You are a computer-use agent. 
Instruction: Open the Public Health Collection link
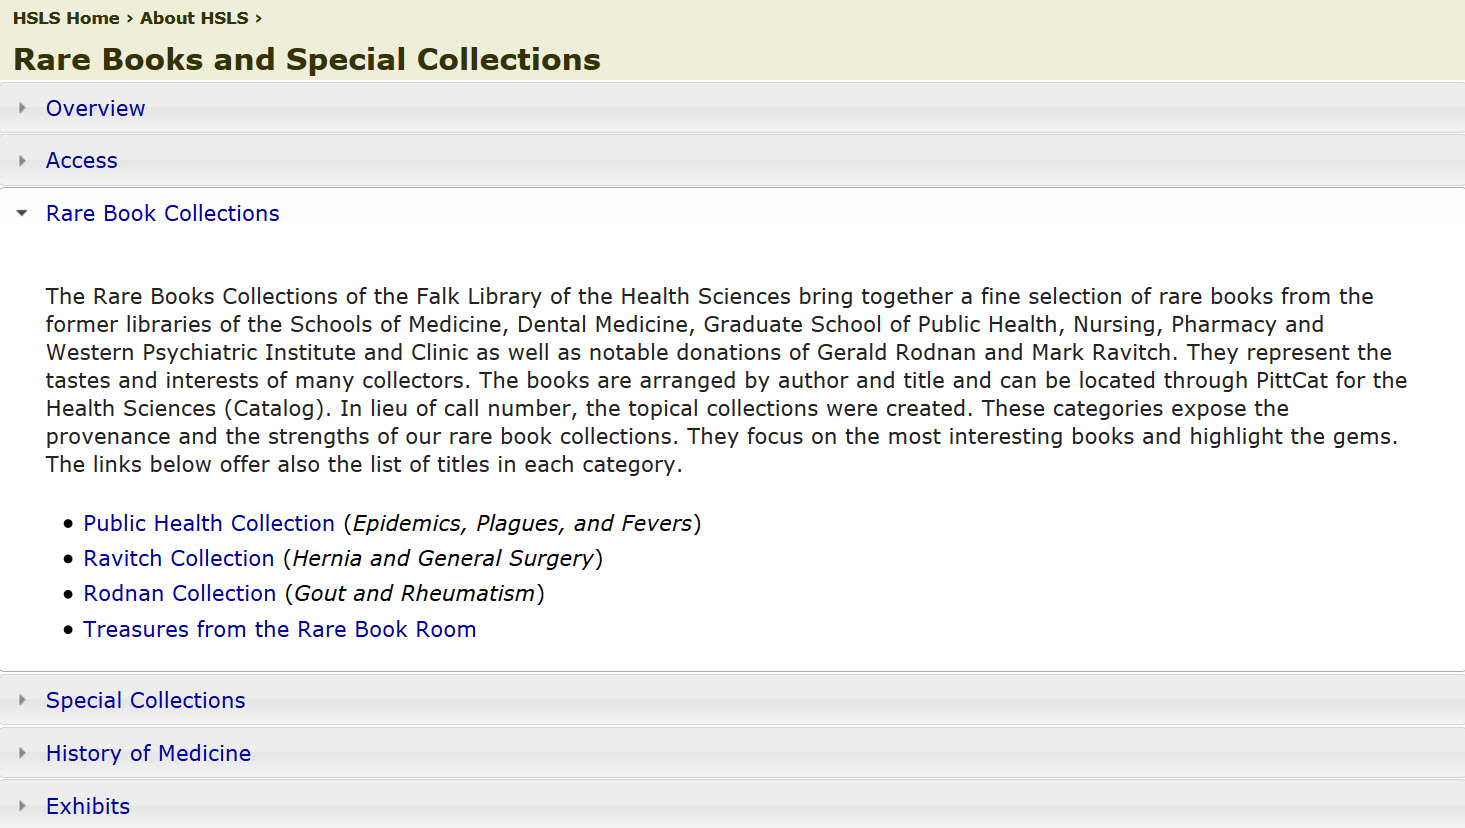(208, 523)
